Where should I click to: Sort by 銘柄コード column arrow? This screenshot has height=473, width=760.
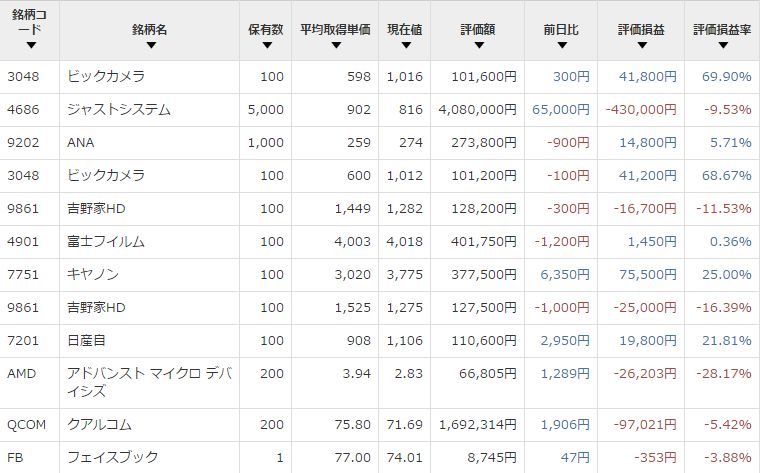click(x=31, y=45)
